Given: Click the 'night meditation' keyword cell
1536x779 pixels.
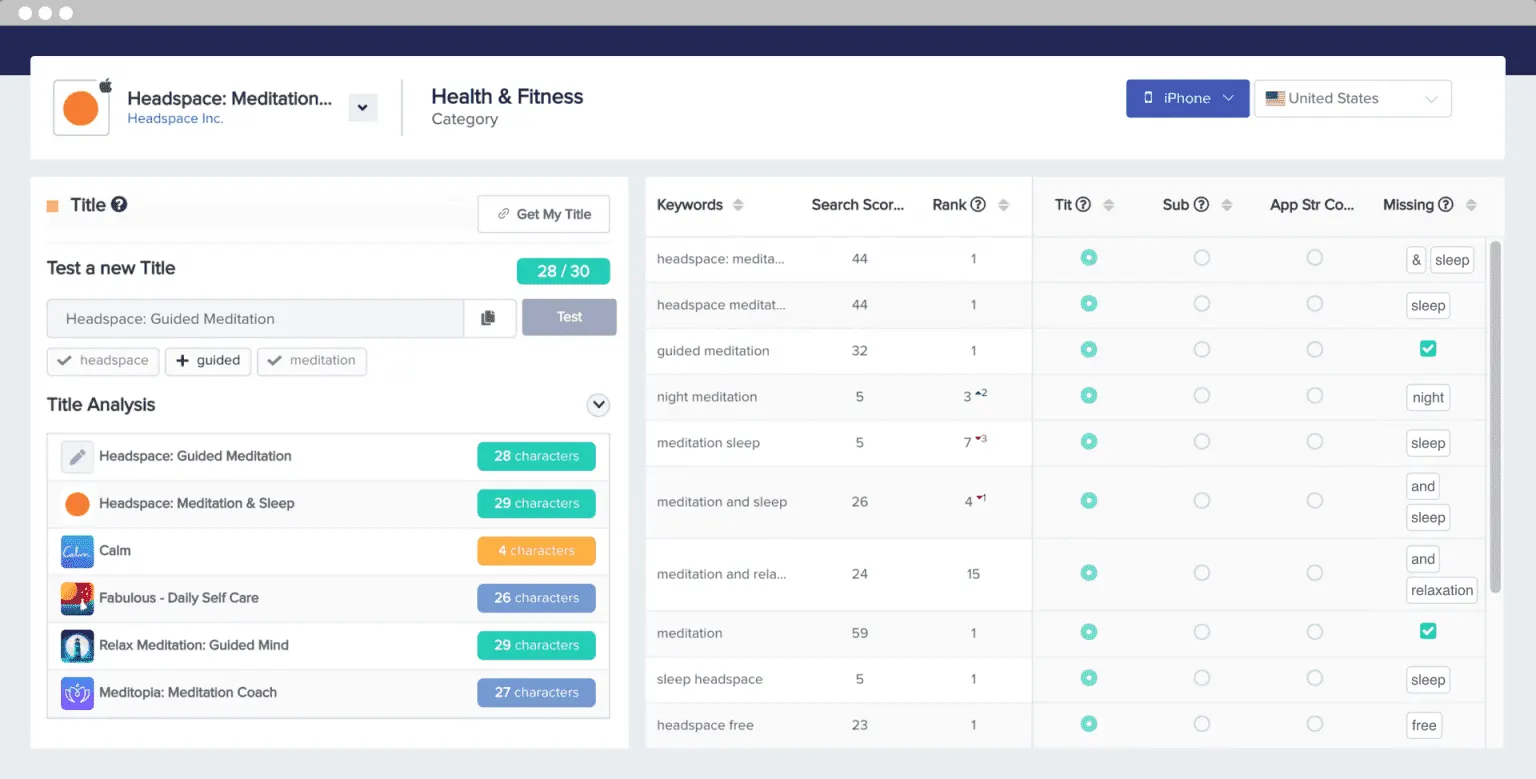Looking at the screenshot, I should [707, 397].
